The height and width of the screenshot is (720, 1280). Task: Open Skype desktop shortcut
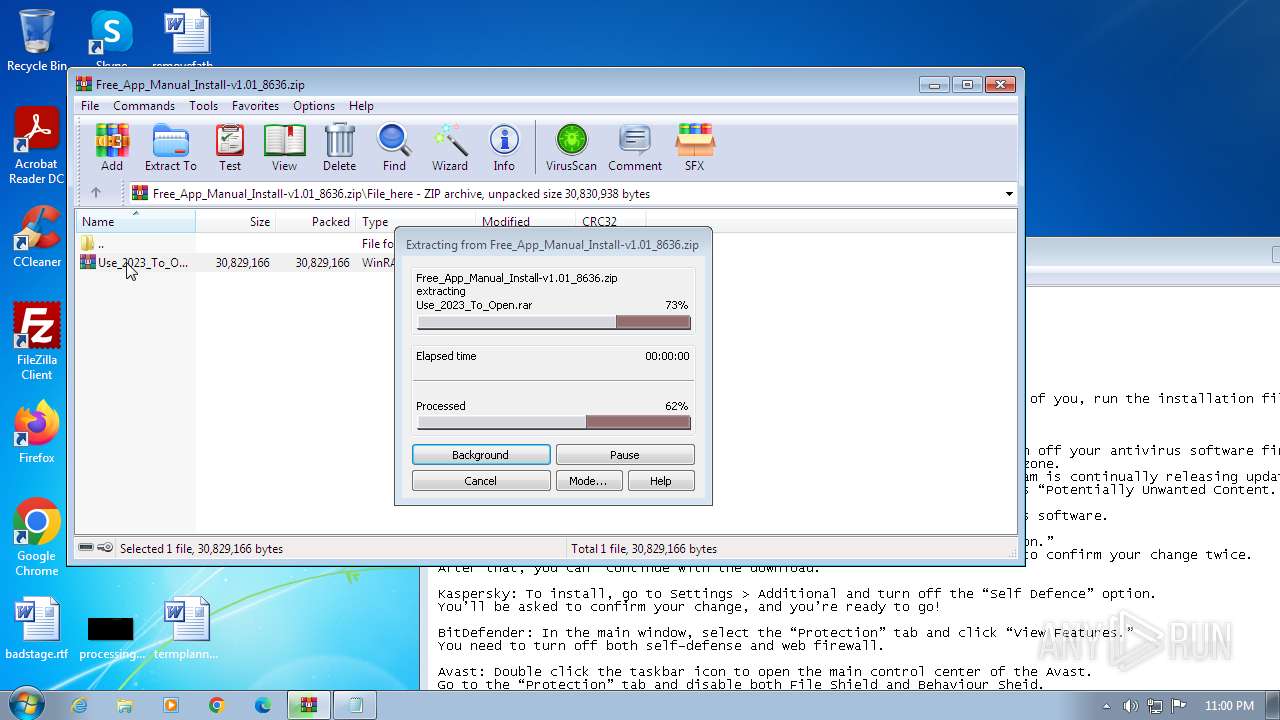(111, 40)
